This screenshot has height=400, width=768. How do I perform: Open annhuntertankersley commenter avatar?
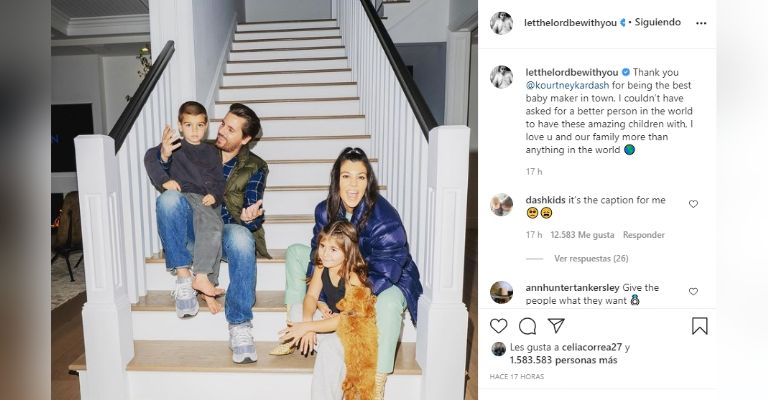click(501, 292)
